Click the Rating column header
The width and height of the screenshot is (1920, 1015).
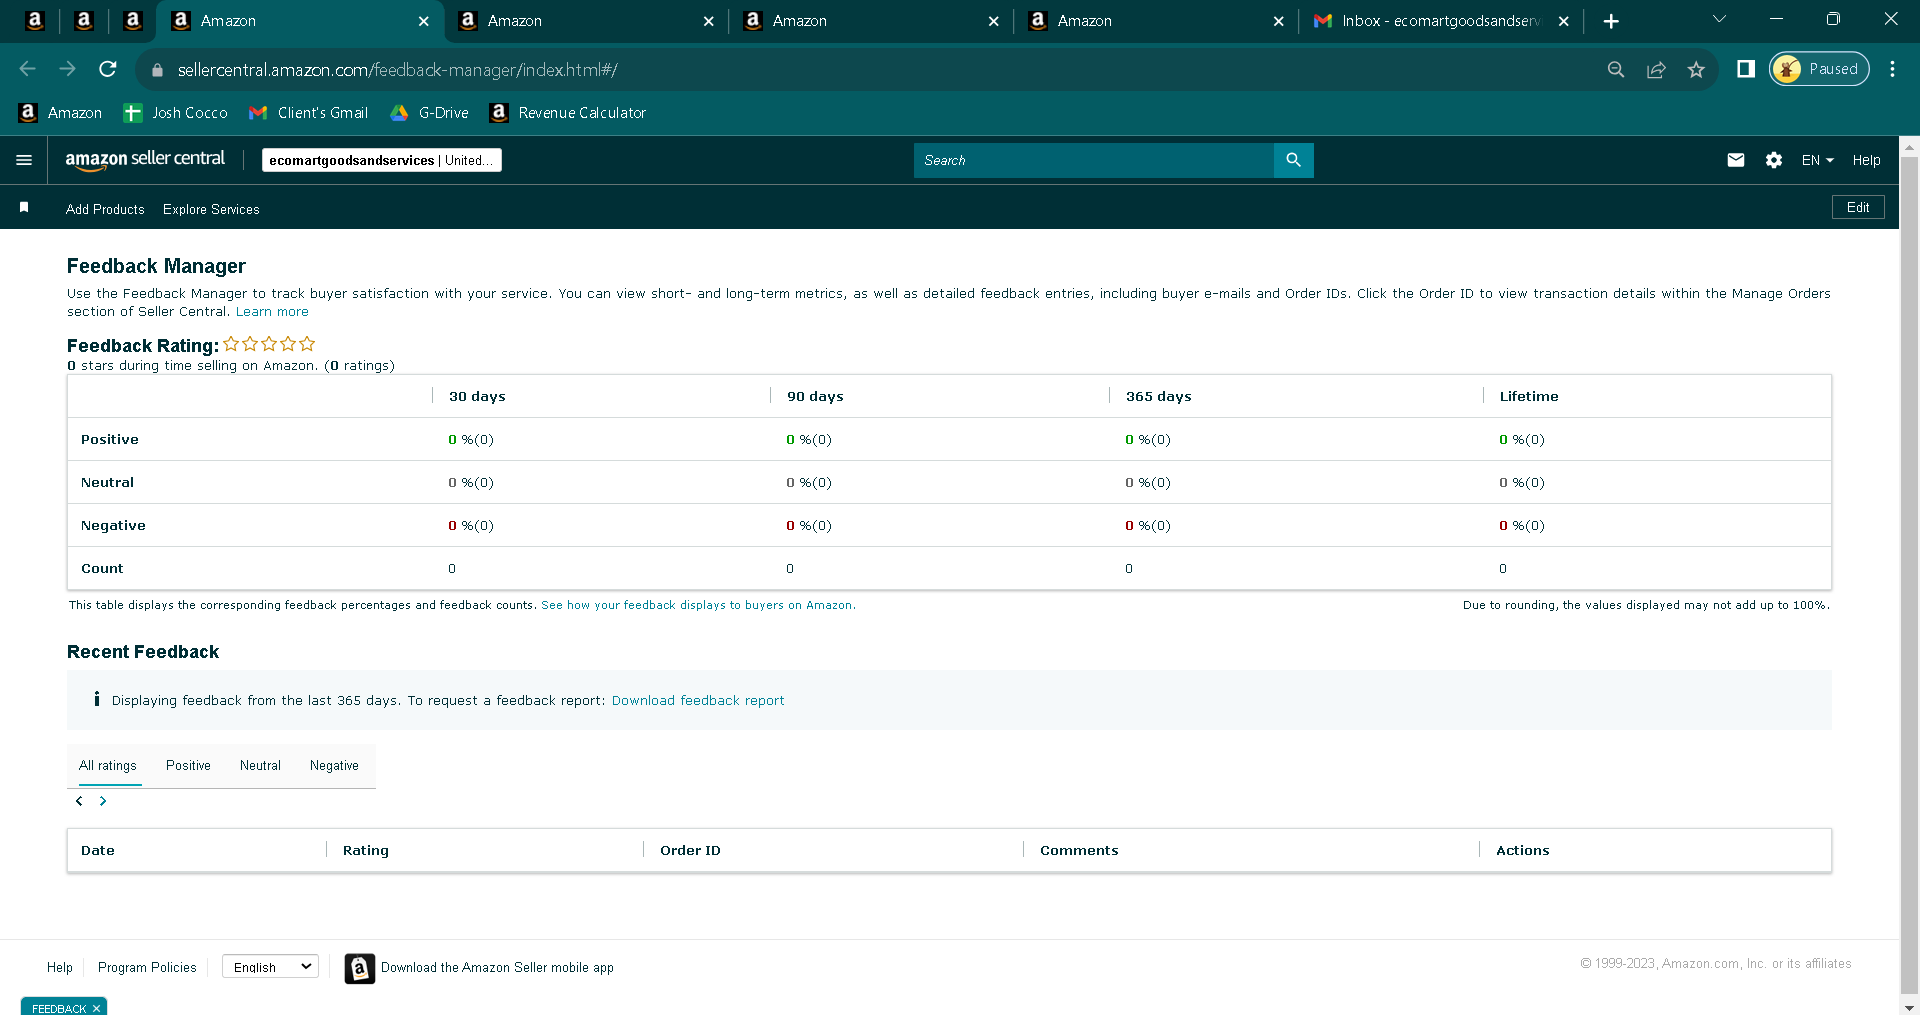point(366,851)
